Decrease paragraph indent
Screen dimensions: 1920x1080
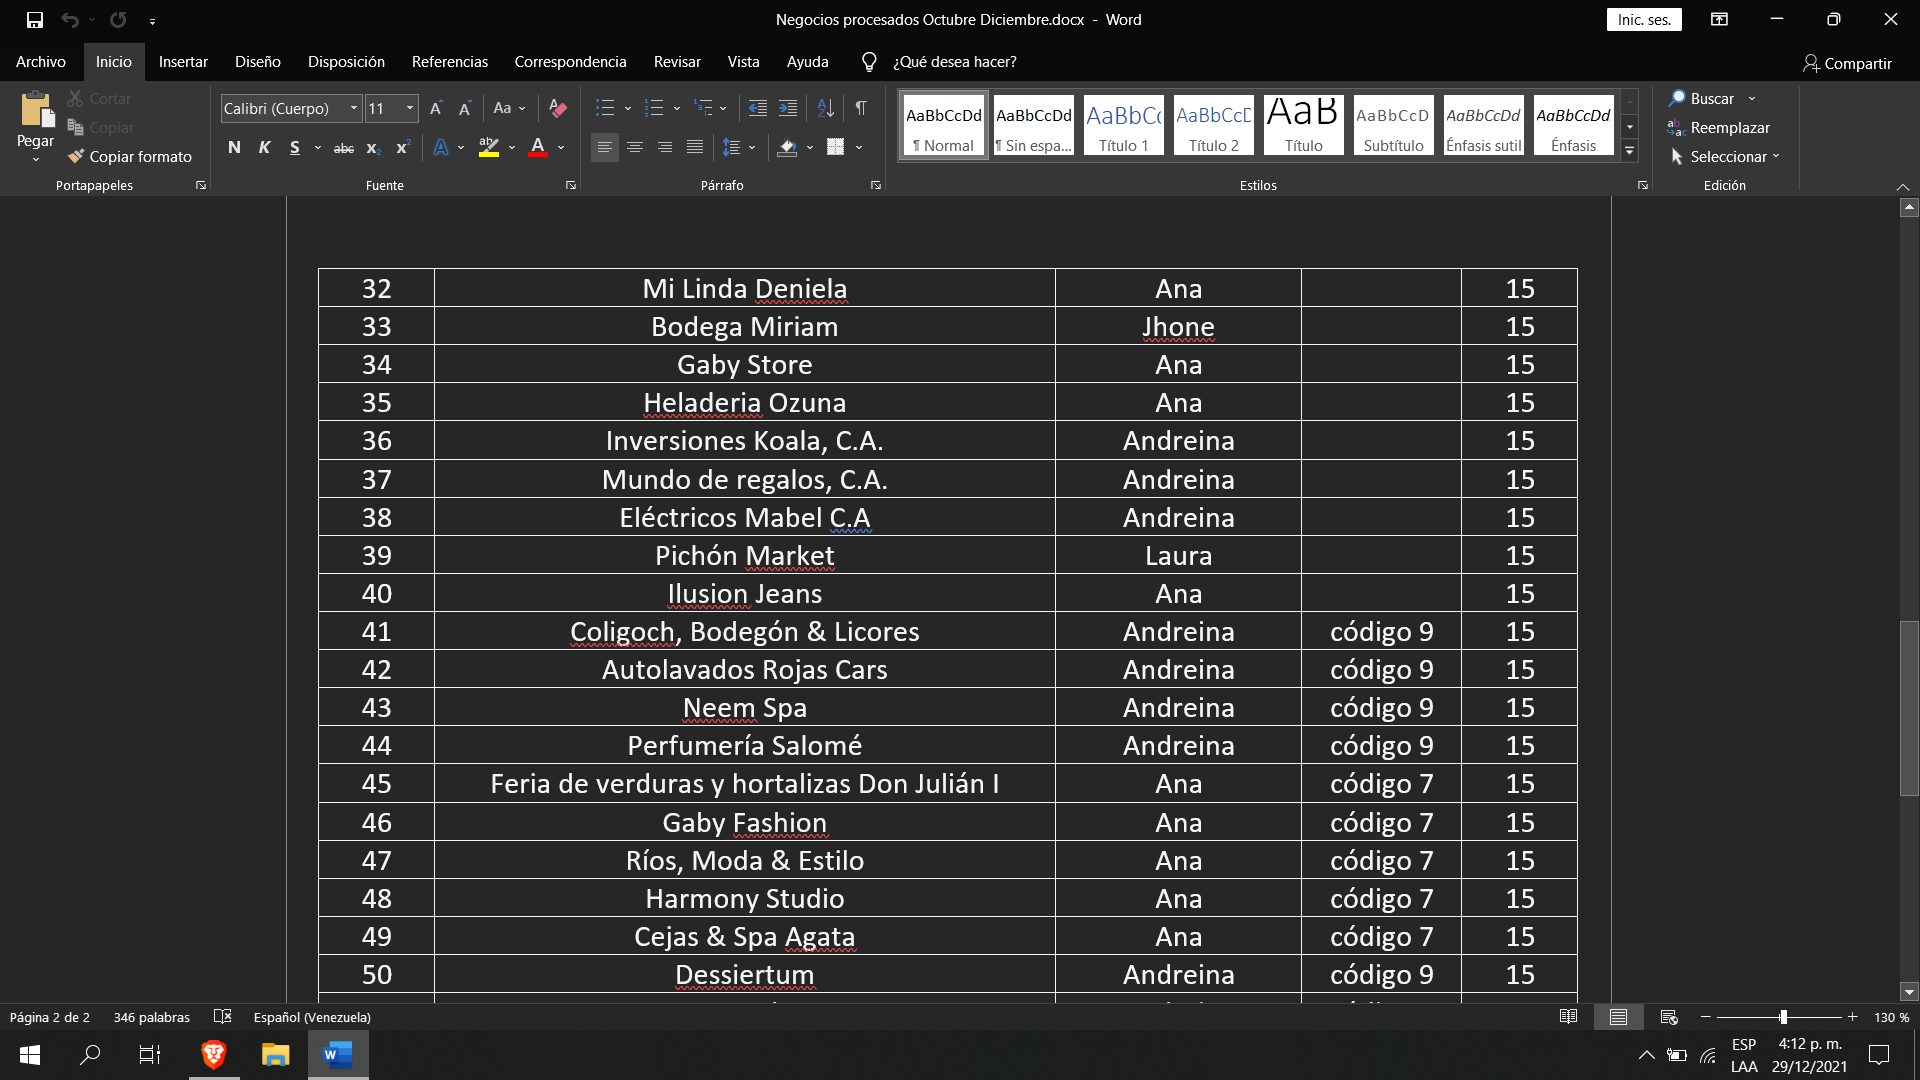pos(758,108)
